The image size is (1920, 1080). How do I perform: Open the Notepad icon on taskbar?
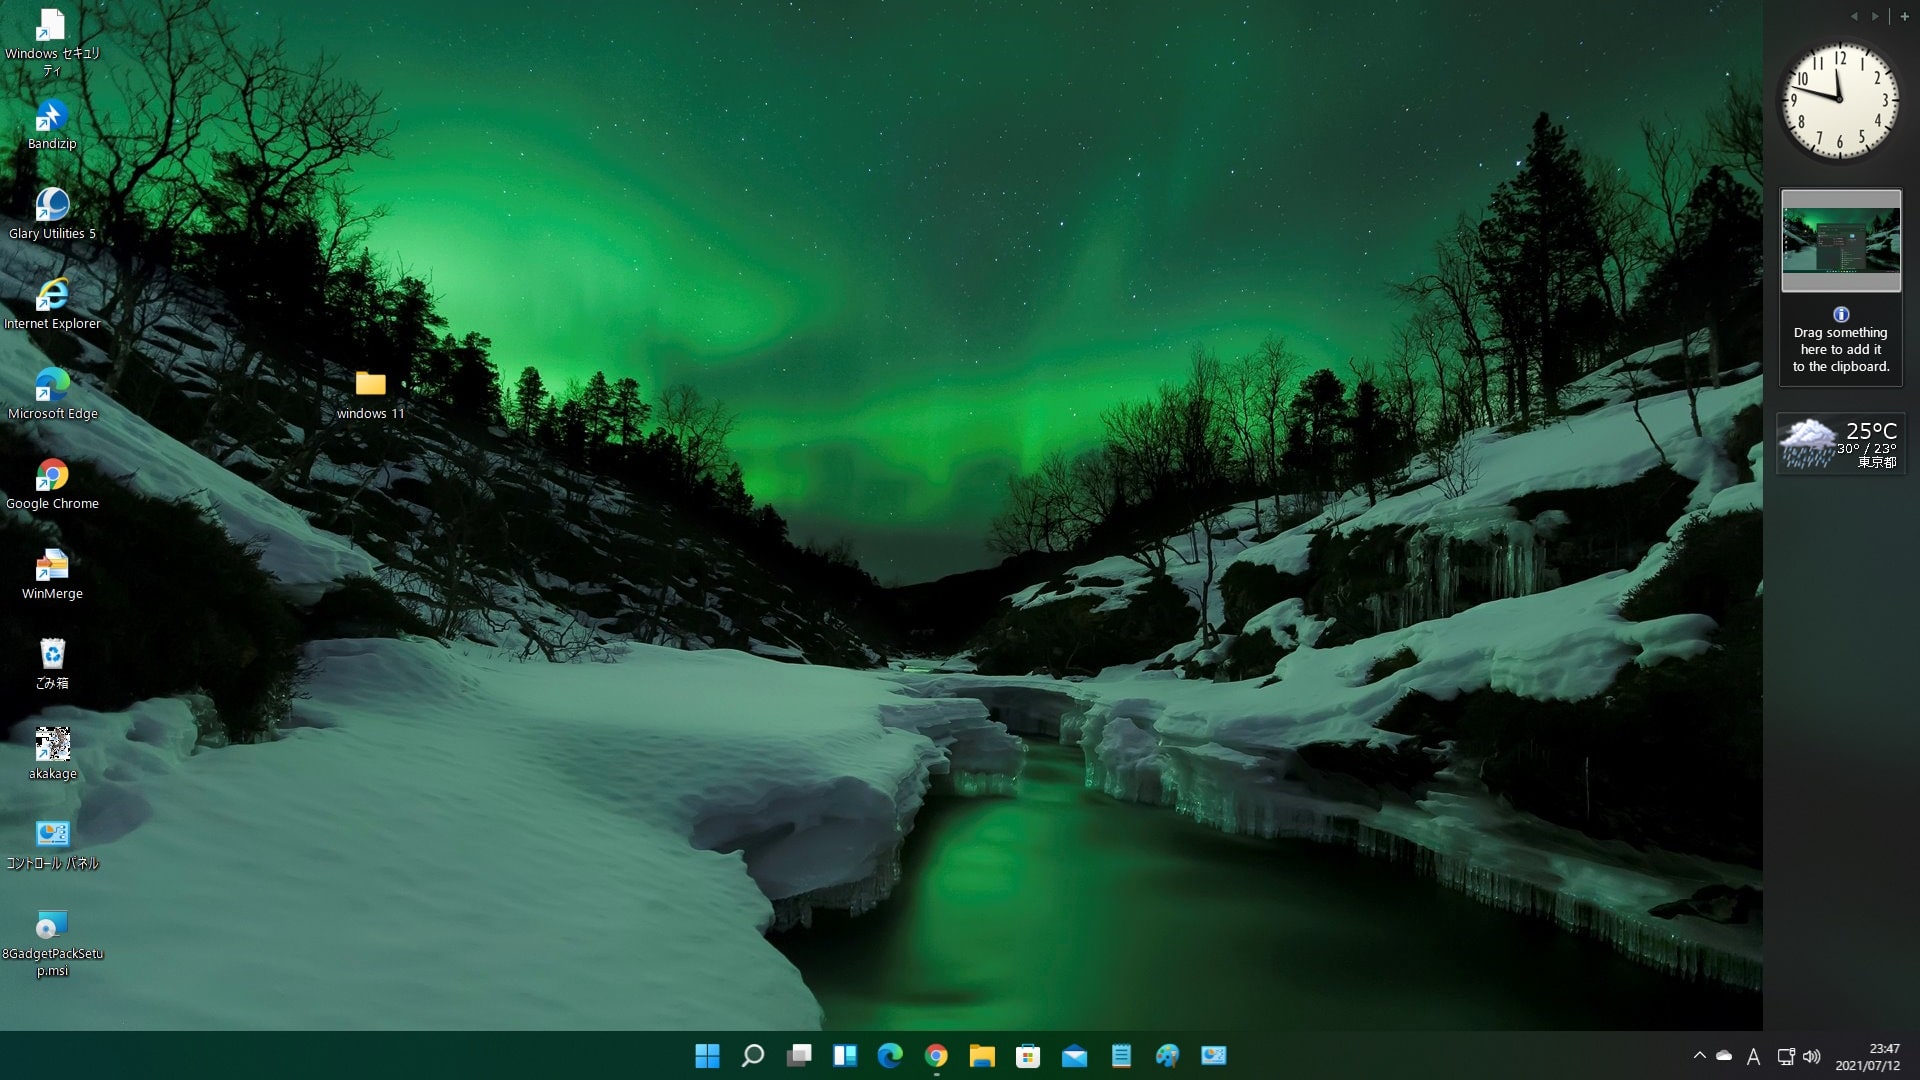coord(1121,1055)
